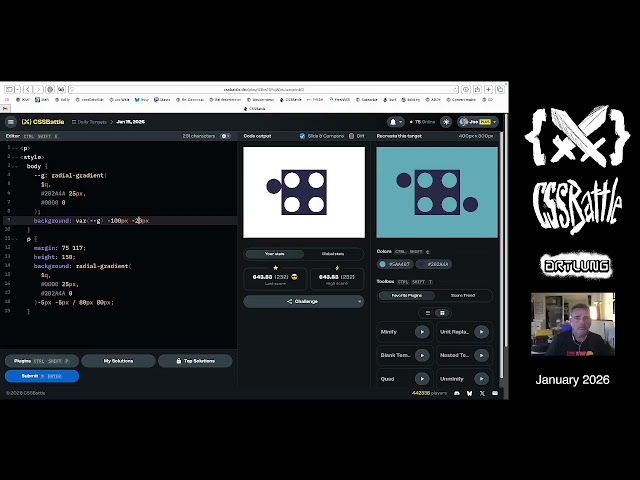Run the Unminify plugin play button
Viewport: 640px width, 480px height.
481,379
